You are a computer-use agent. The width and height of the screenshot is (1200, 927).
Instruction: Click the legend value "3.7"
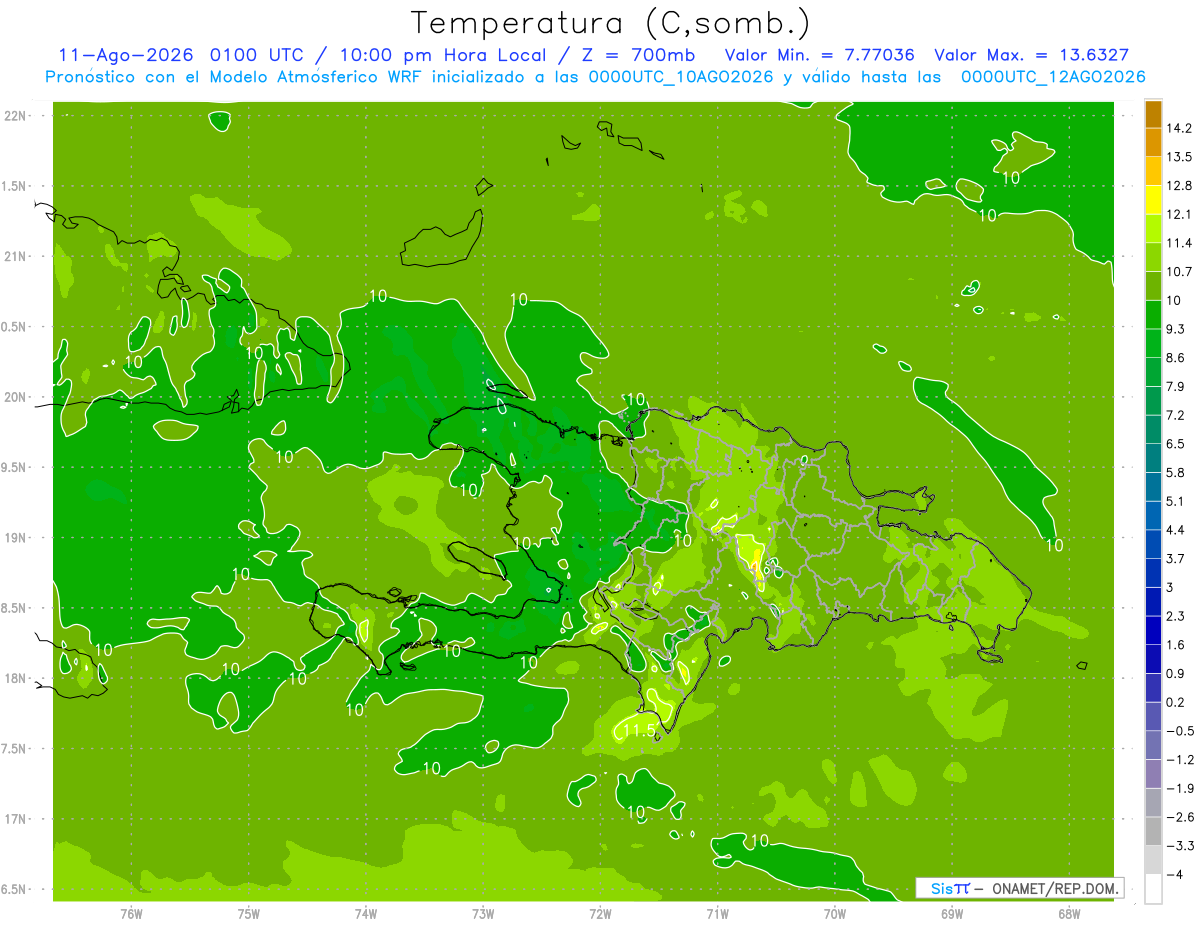pos(1177,558)
